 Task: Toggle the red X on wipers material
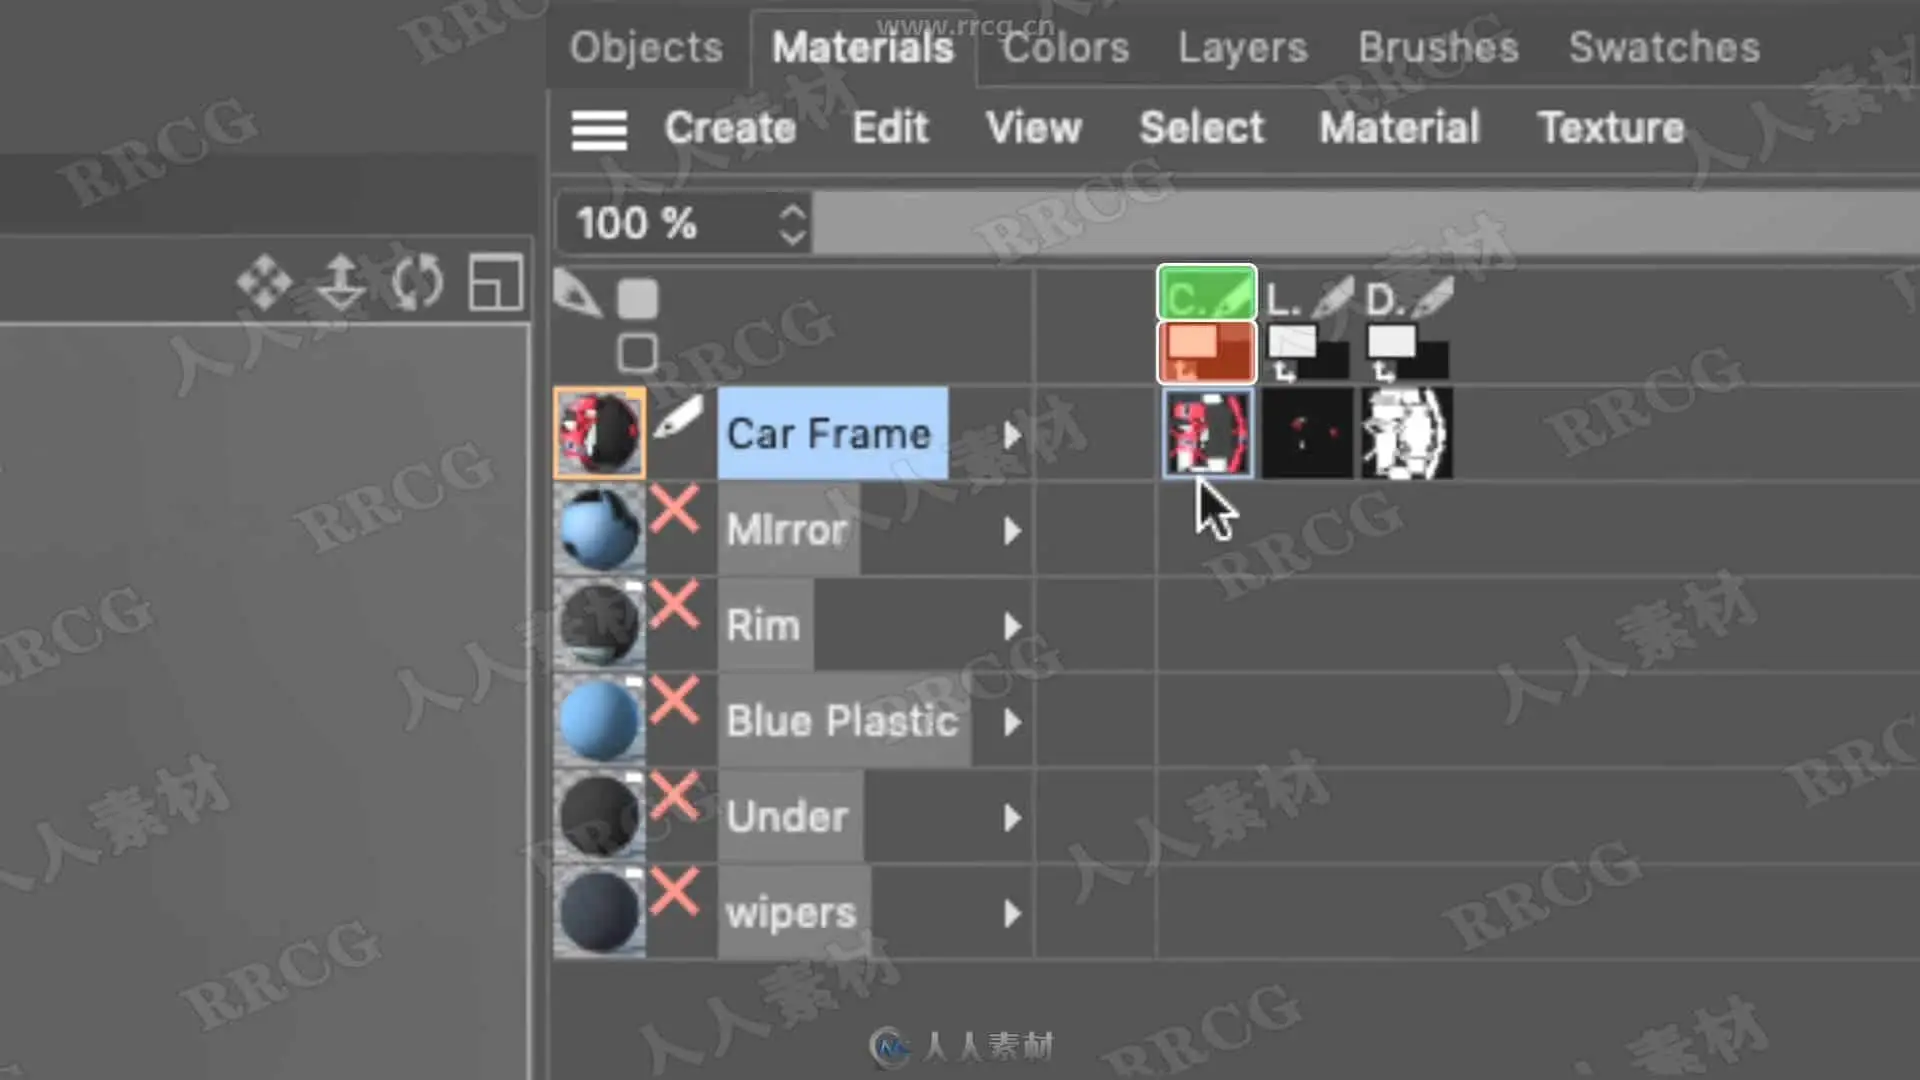[675, 892]
